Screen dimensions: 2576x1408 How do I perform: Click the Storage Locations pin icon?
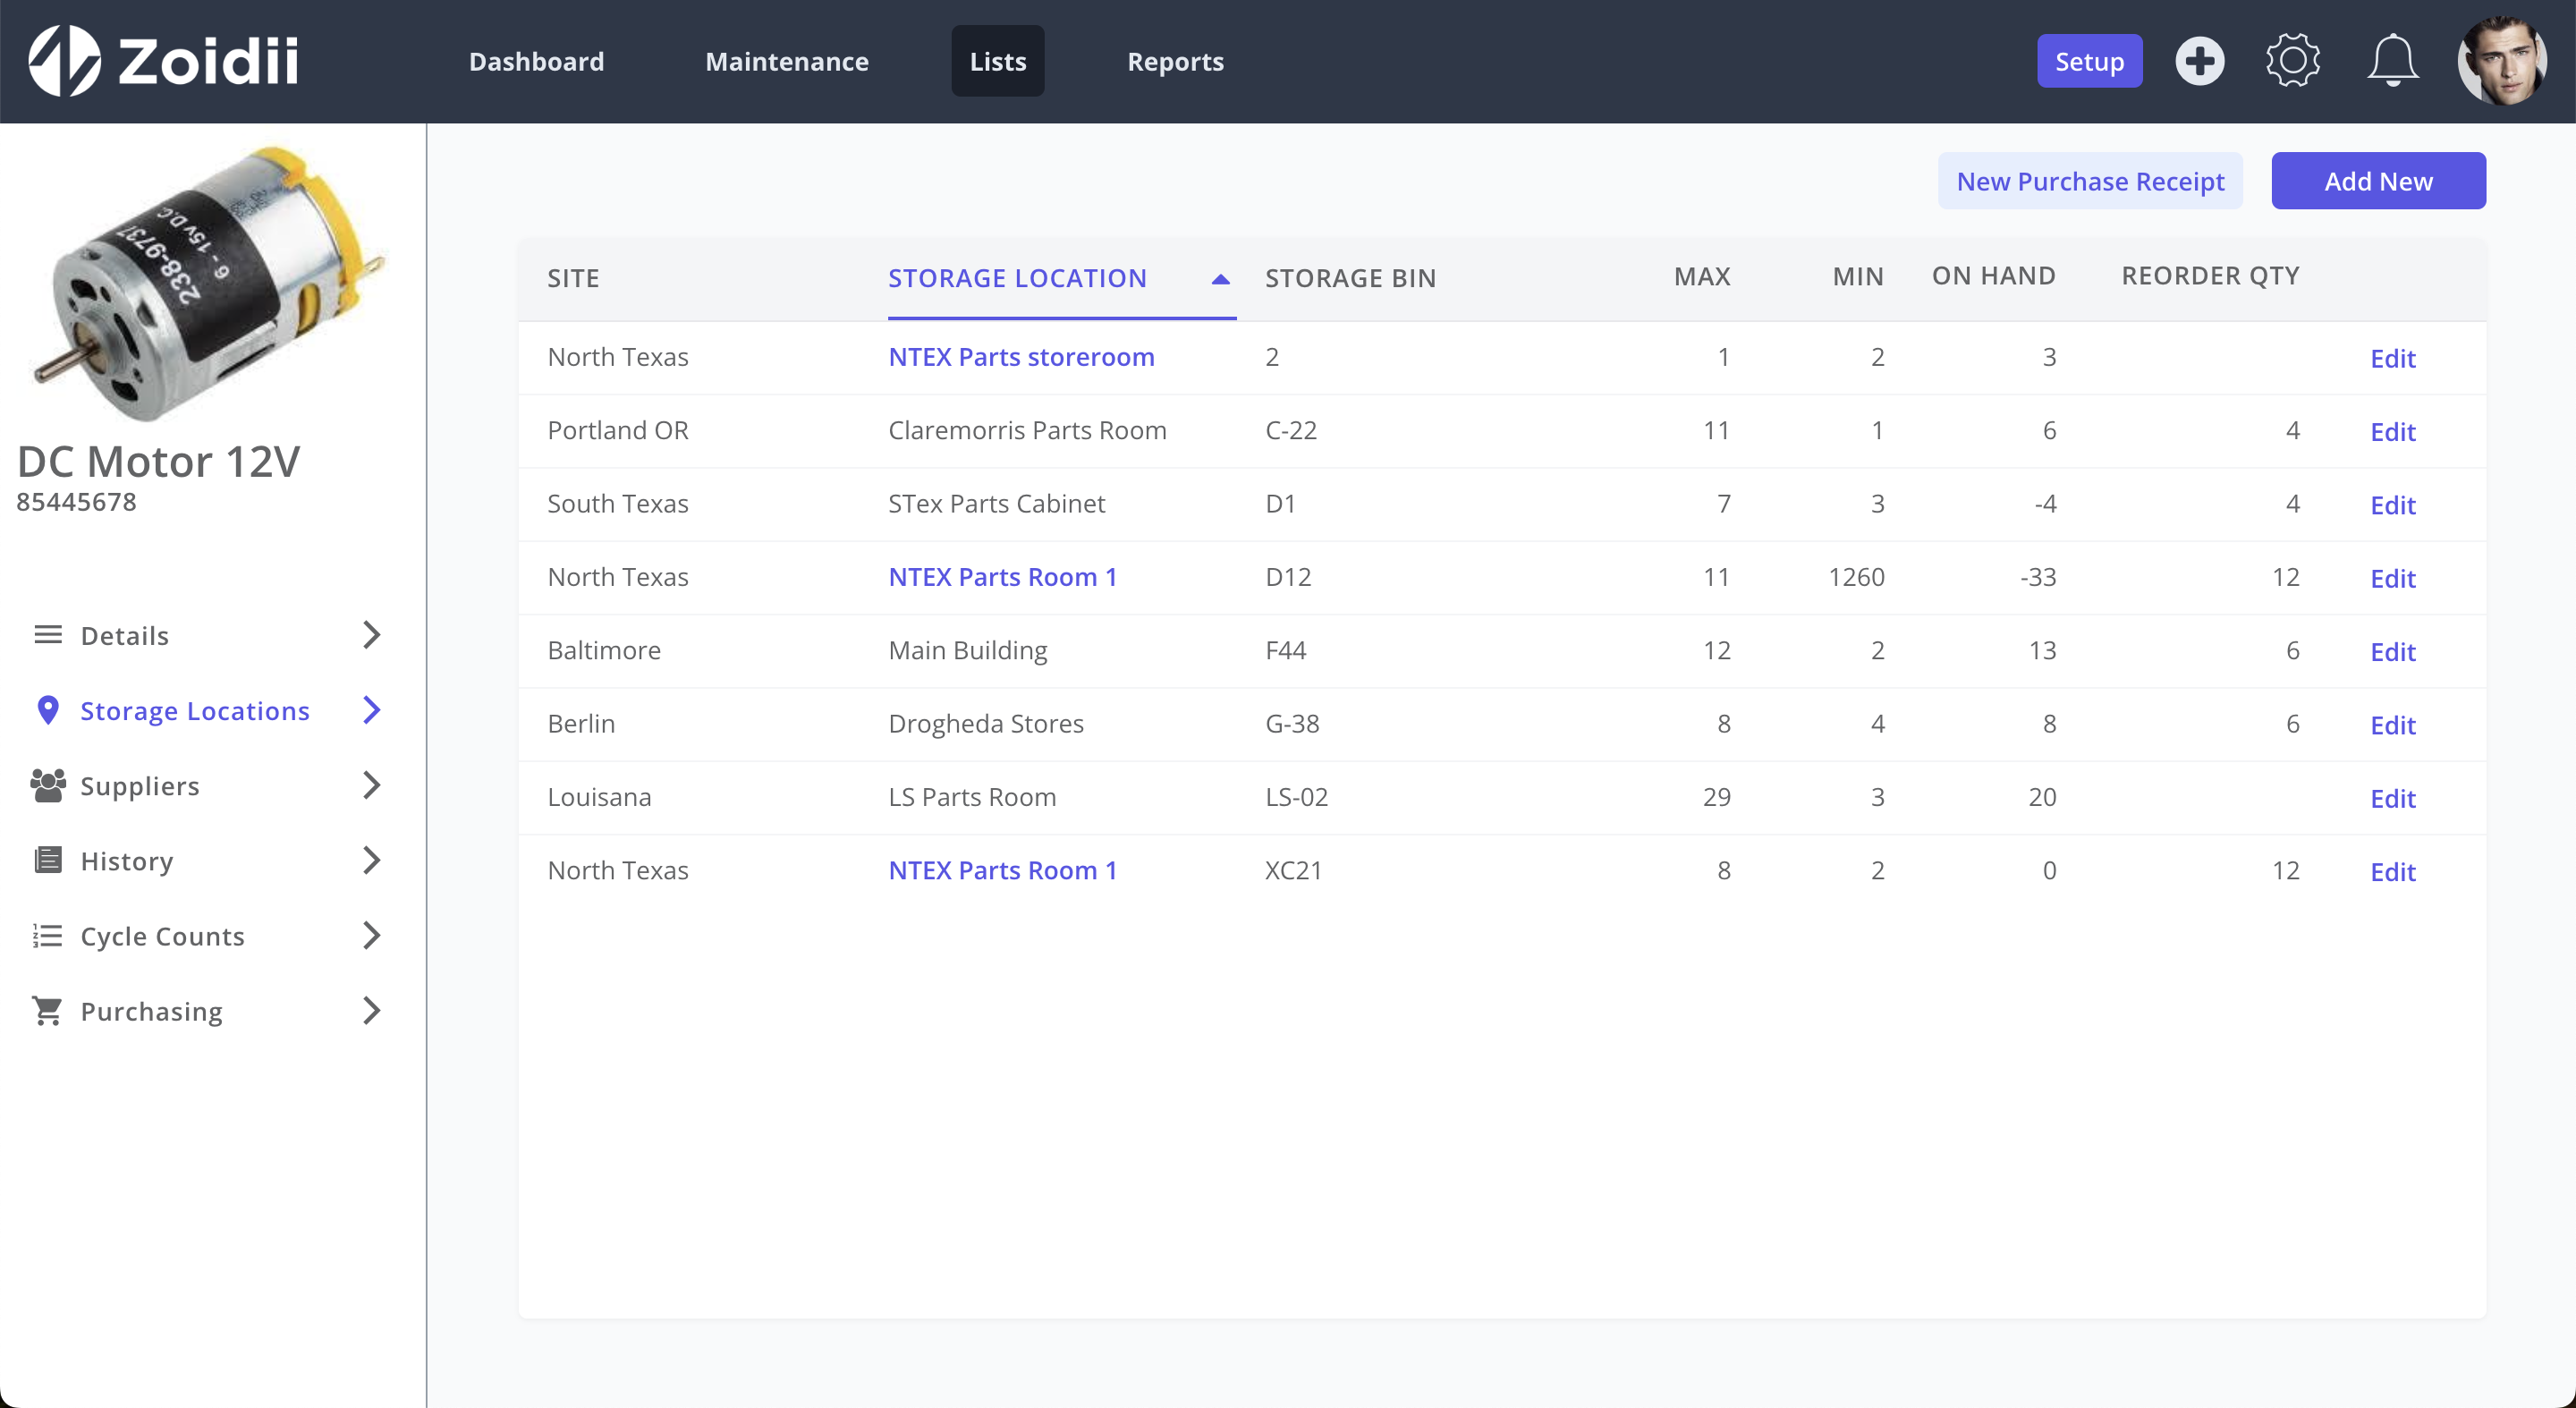pos(47,710)
